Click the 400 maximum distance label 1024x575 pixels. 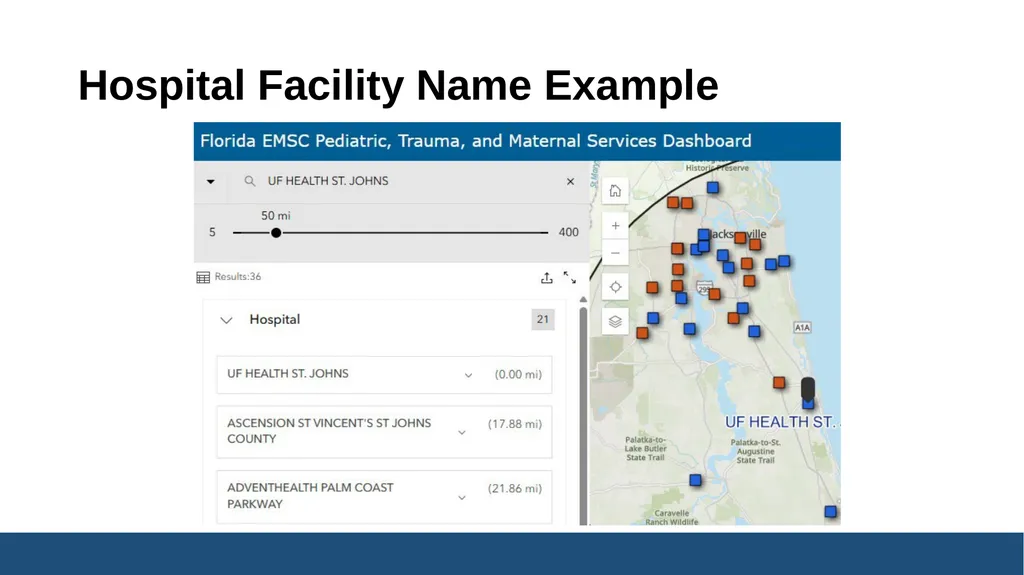click(569, 232)
